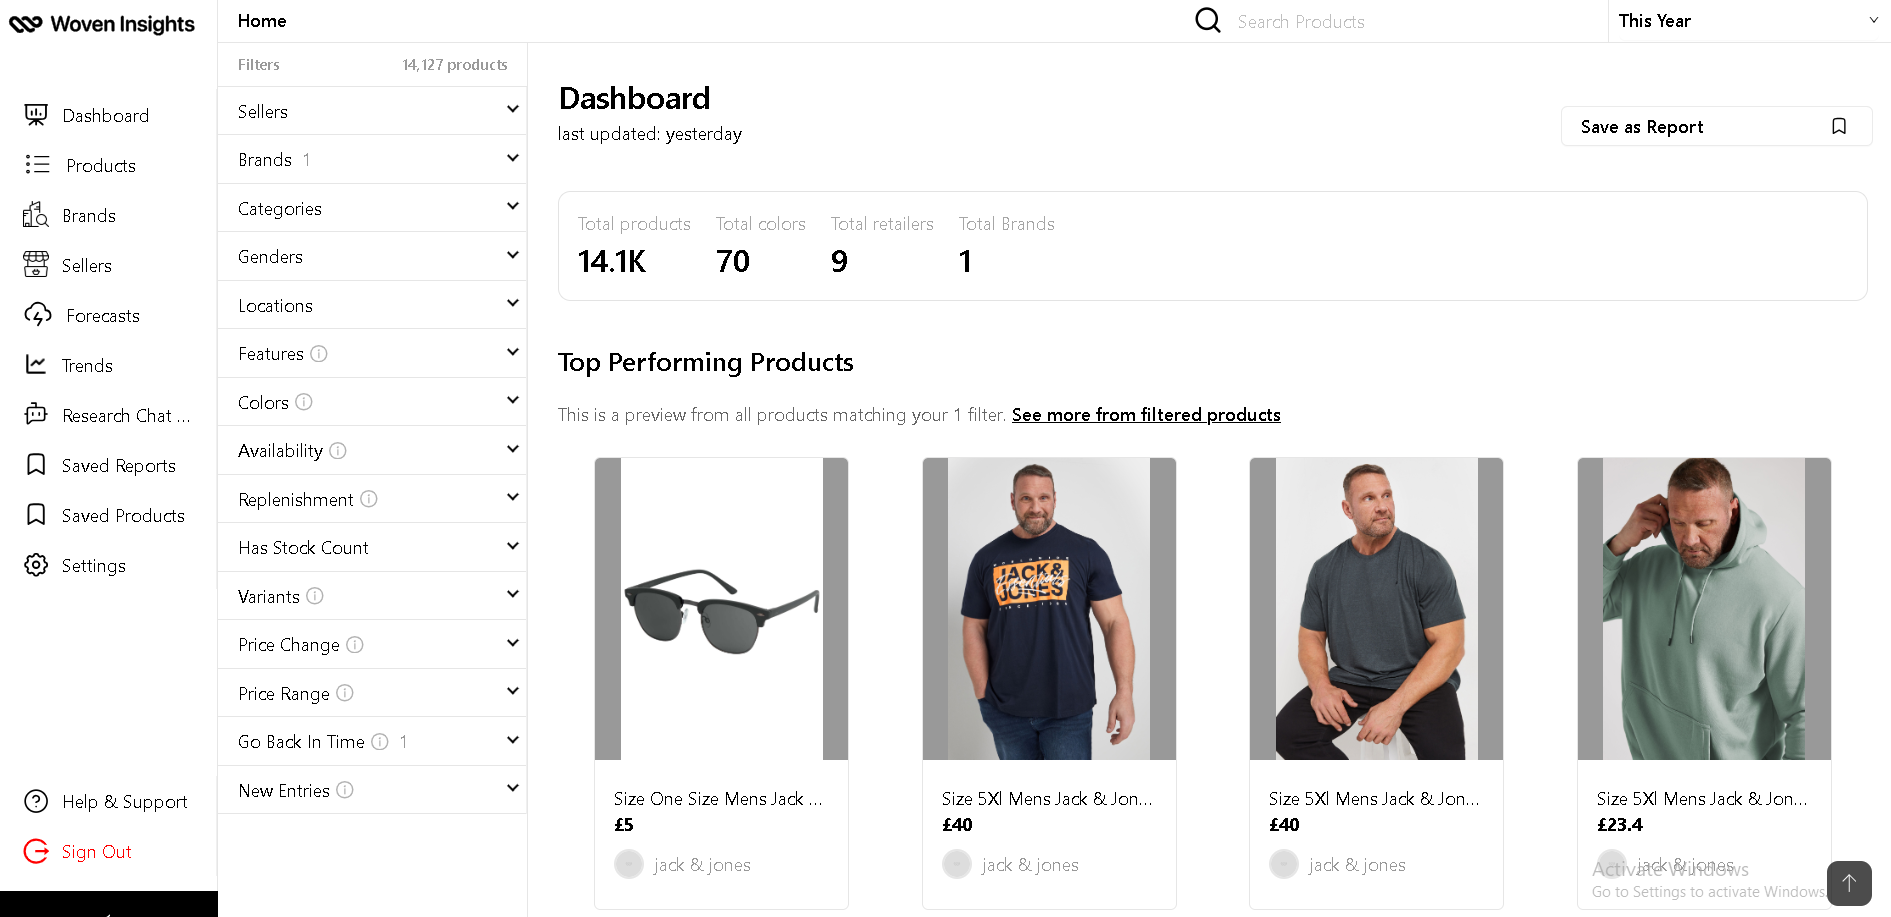Click the Research Chat robot icon
The image size is (1891, 917).
pos(36,414)
